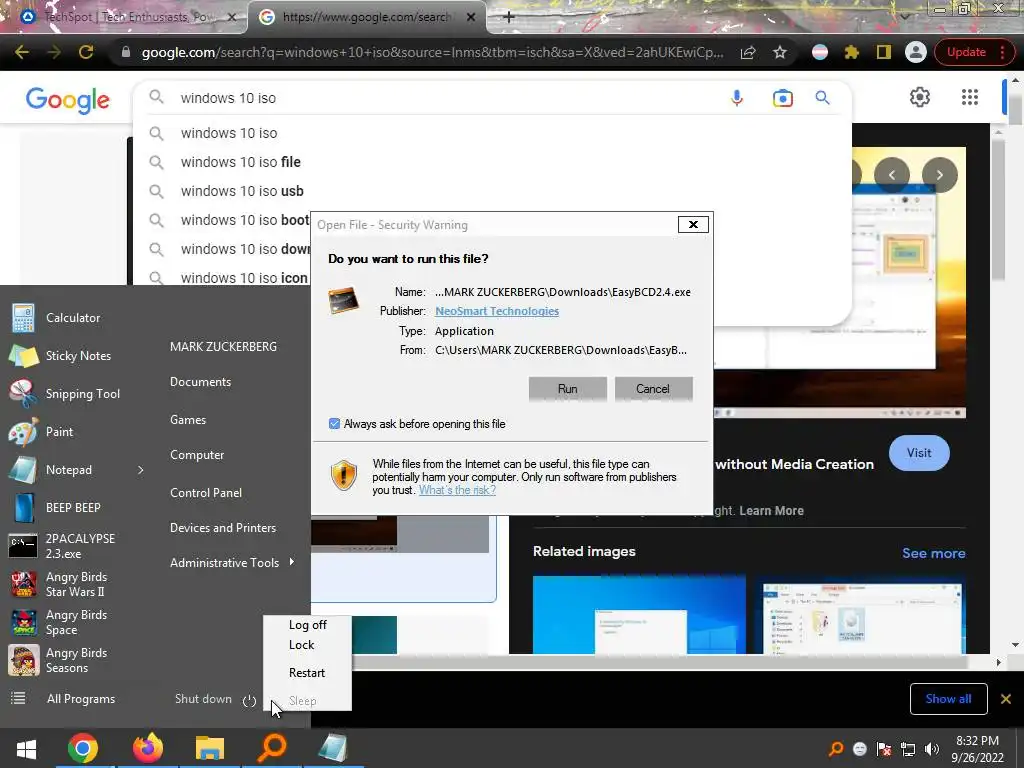The height and width of the screenshot is (768, 1024).
Task: Click Show all downloads
Action: pos(948,699)
